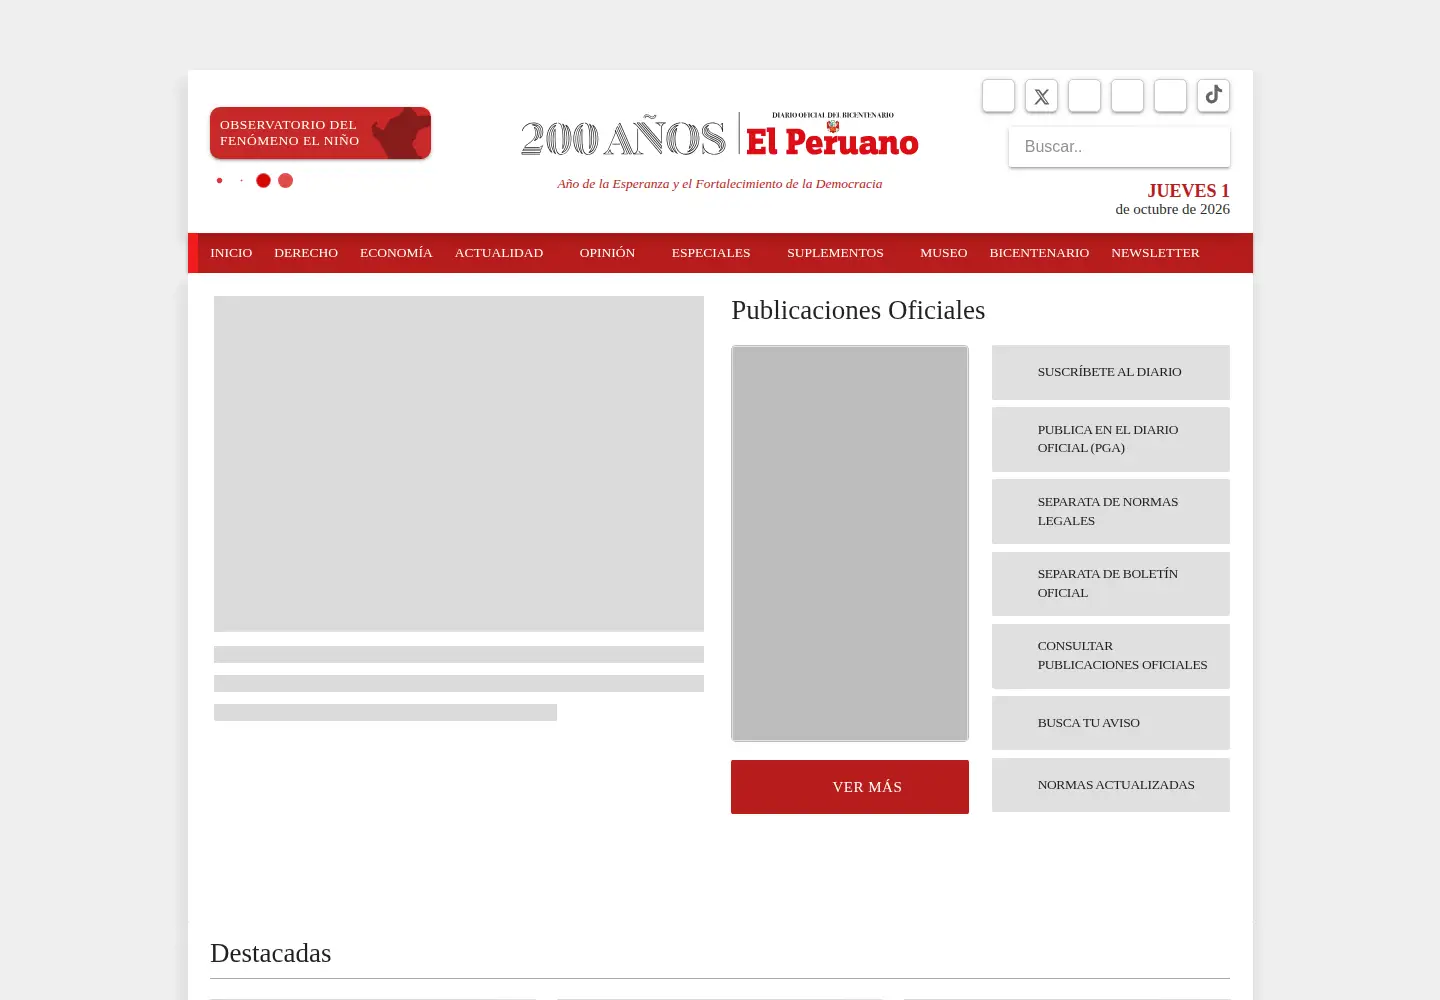Image resolution: width=1440 pixels, height=1000 pixels.
Task: Go to the MUSEO section
Action: (x=944, y=253)
